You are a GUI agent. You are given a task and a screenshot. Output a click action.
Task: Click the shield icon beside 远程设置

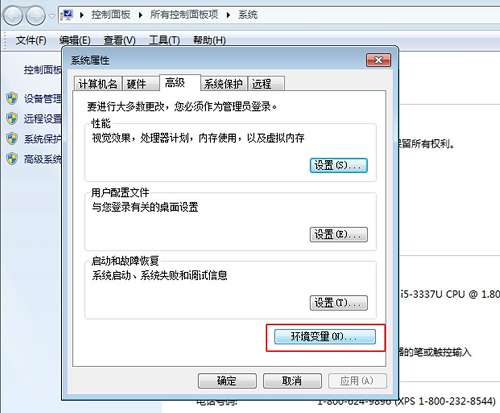click(12, 118)
